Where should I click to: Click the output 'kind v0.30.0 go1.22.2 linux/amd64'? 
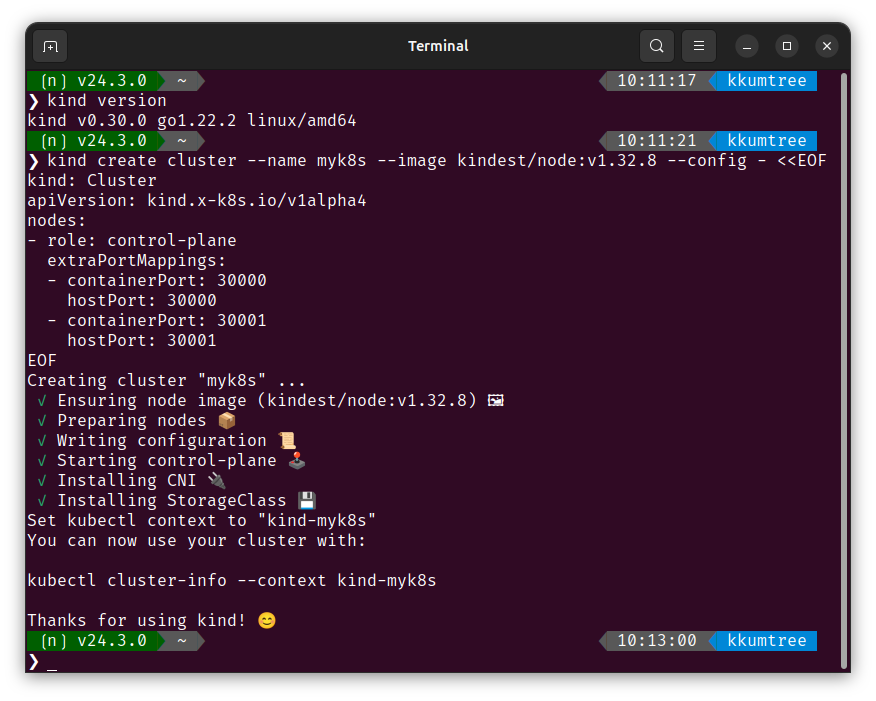[192, 121]
